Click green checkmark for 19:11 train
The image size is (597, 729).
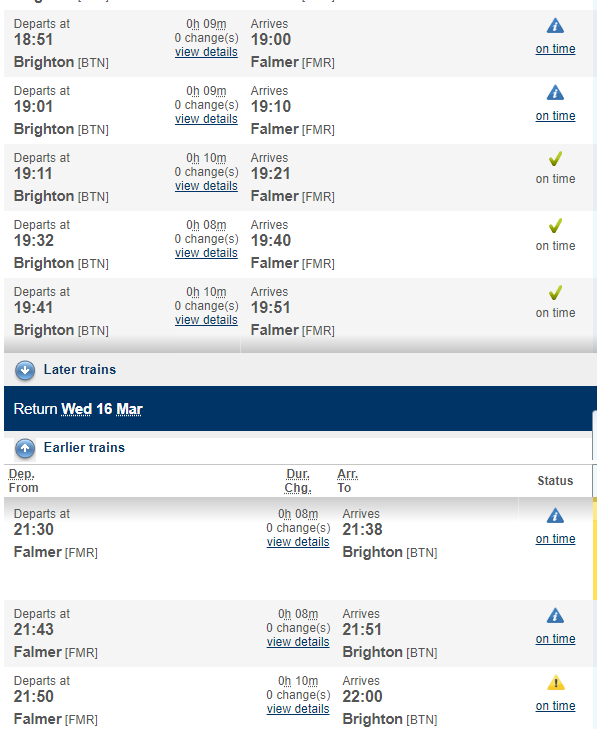(x=555, y=159)
